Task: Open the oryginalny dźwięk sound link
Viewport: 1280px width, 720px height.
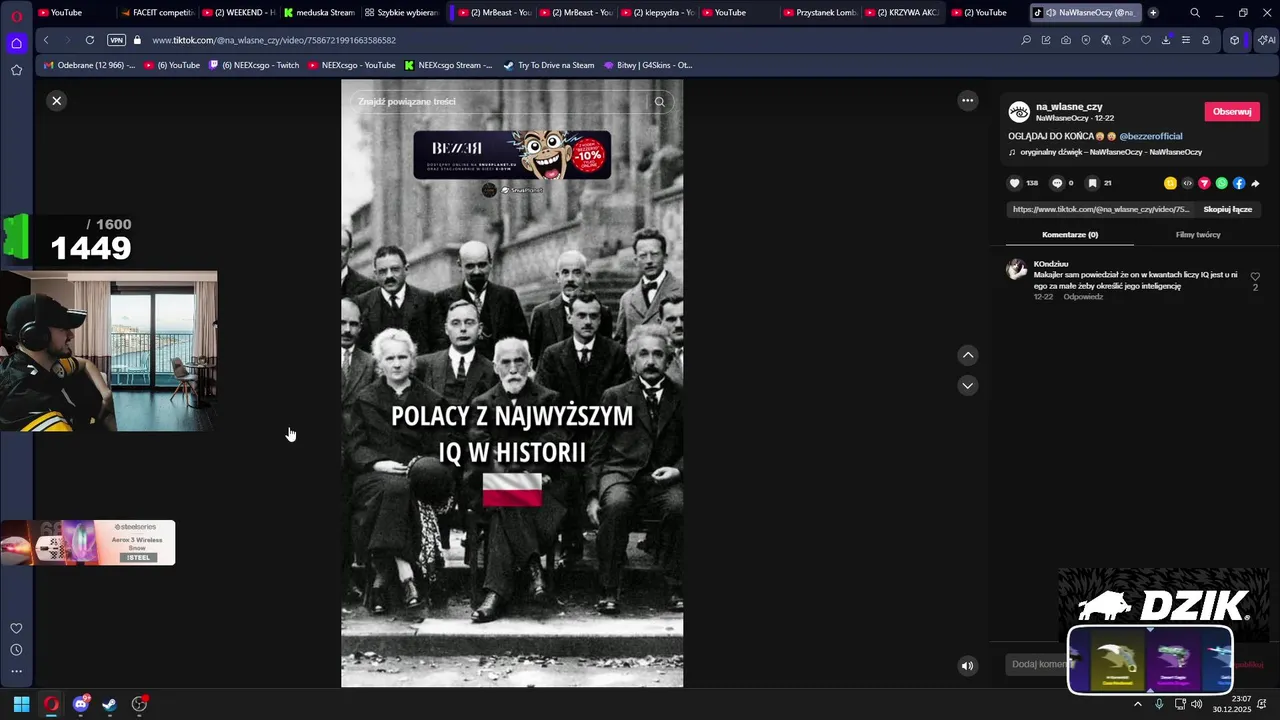Action: [1110, 152]
